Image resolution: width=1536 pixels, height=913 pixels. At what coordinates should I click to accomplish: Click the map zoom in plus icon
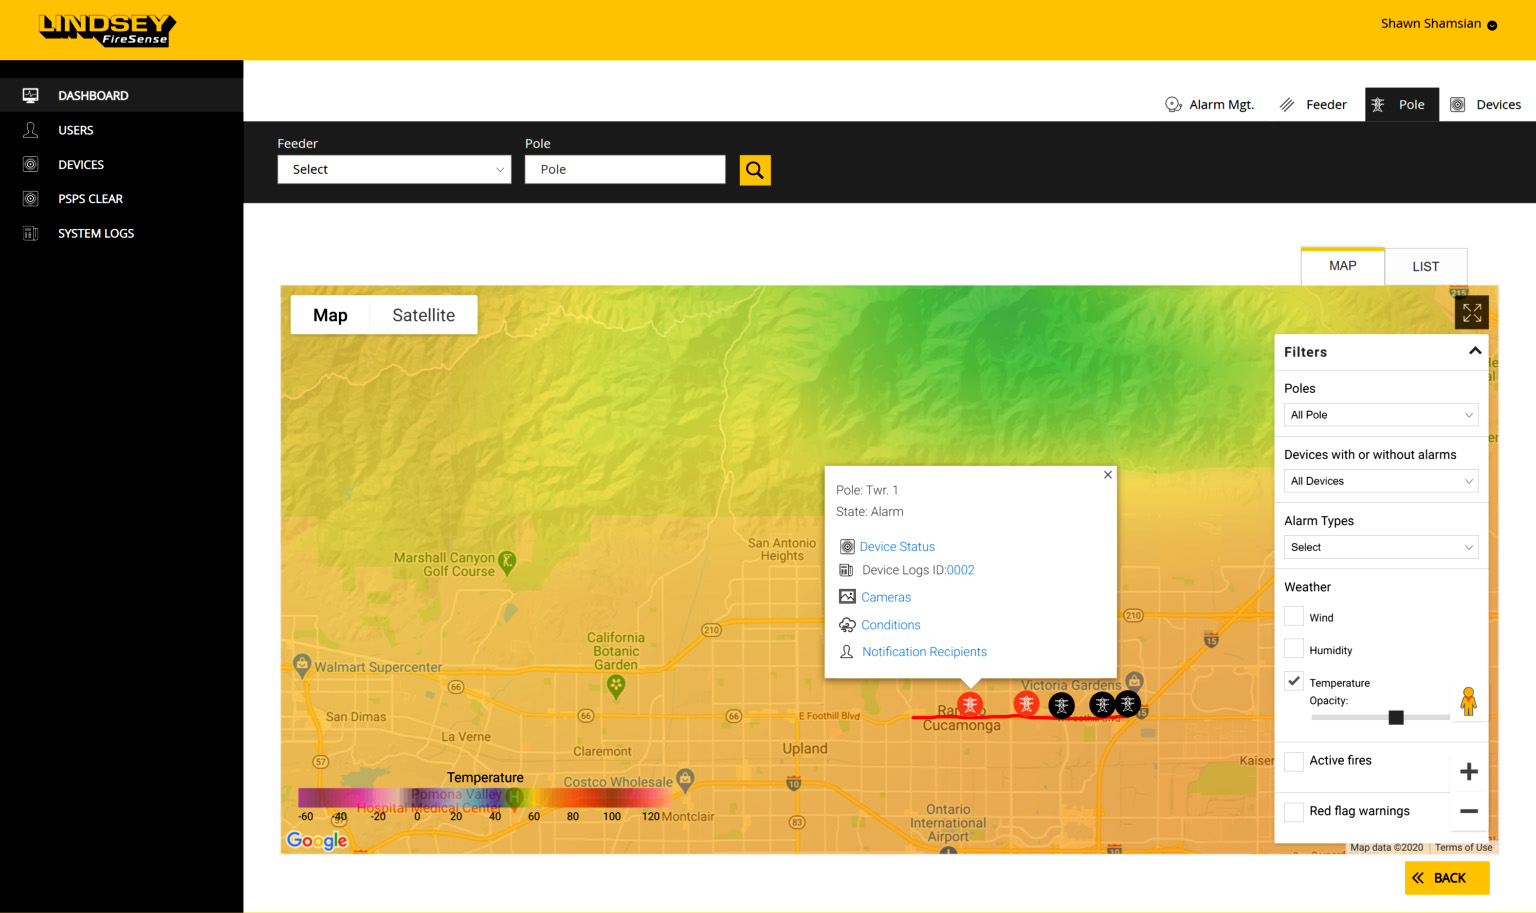click(x=1468, y=771)
